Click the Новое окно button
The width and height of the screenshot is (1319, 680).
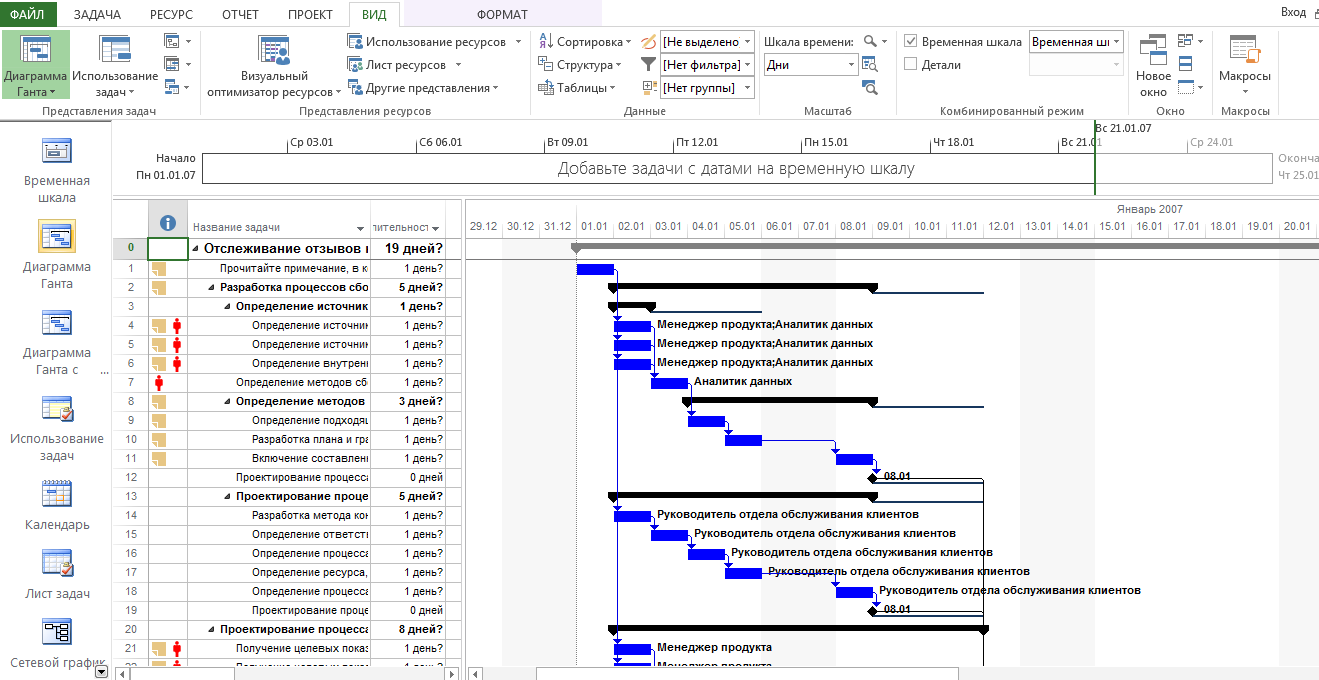[1153, 65]
